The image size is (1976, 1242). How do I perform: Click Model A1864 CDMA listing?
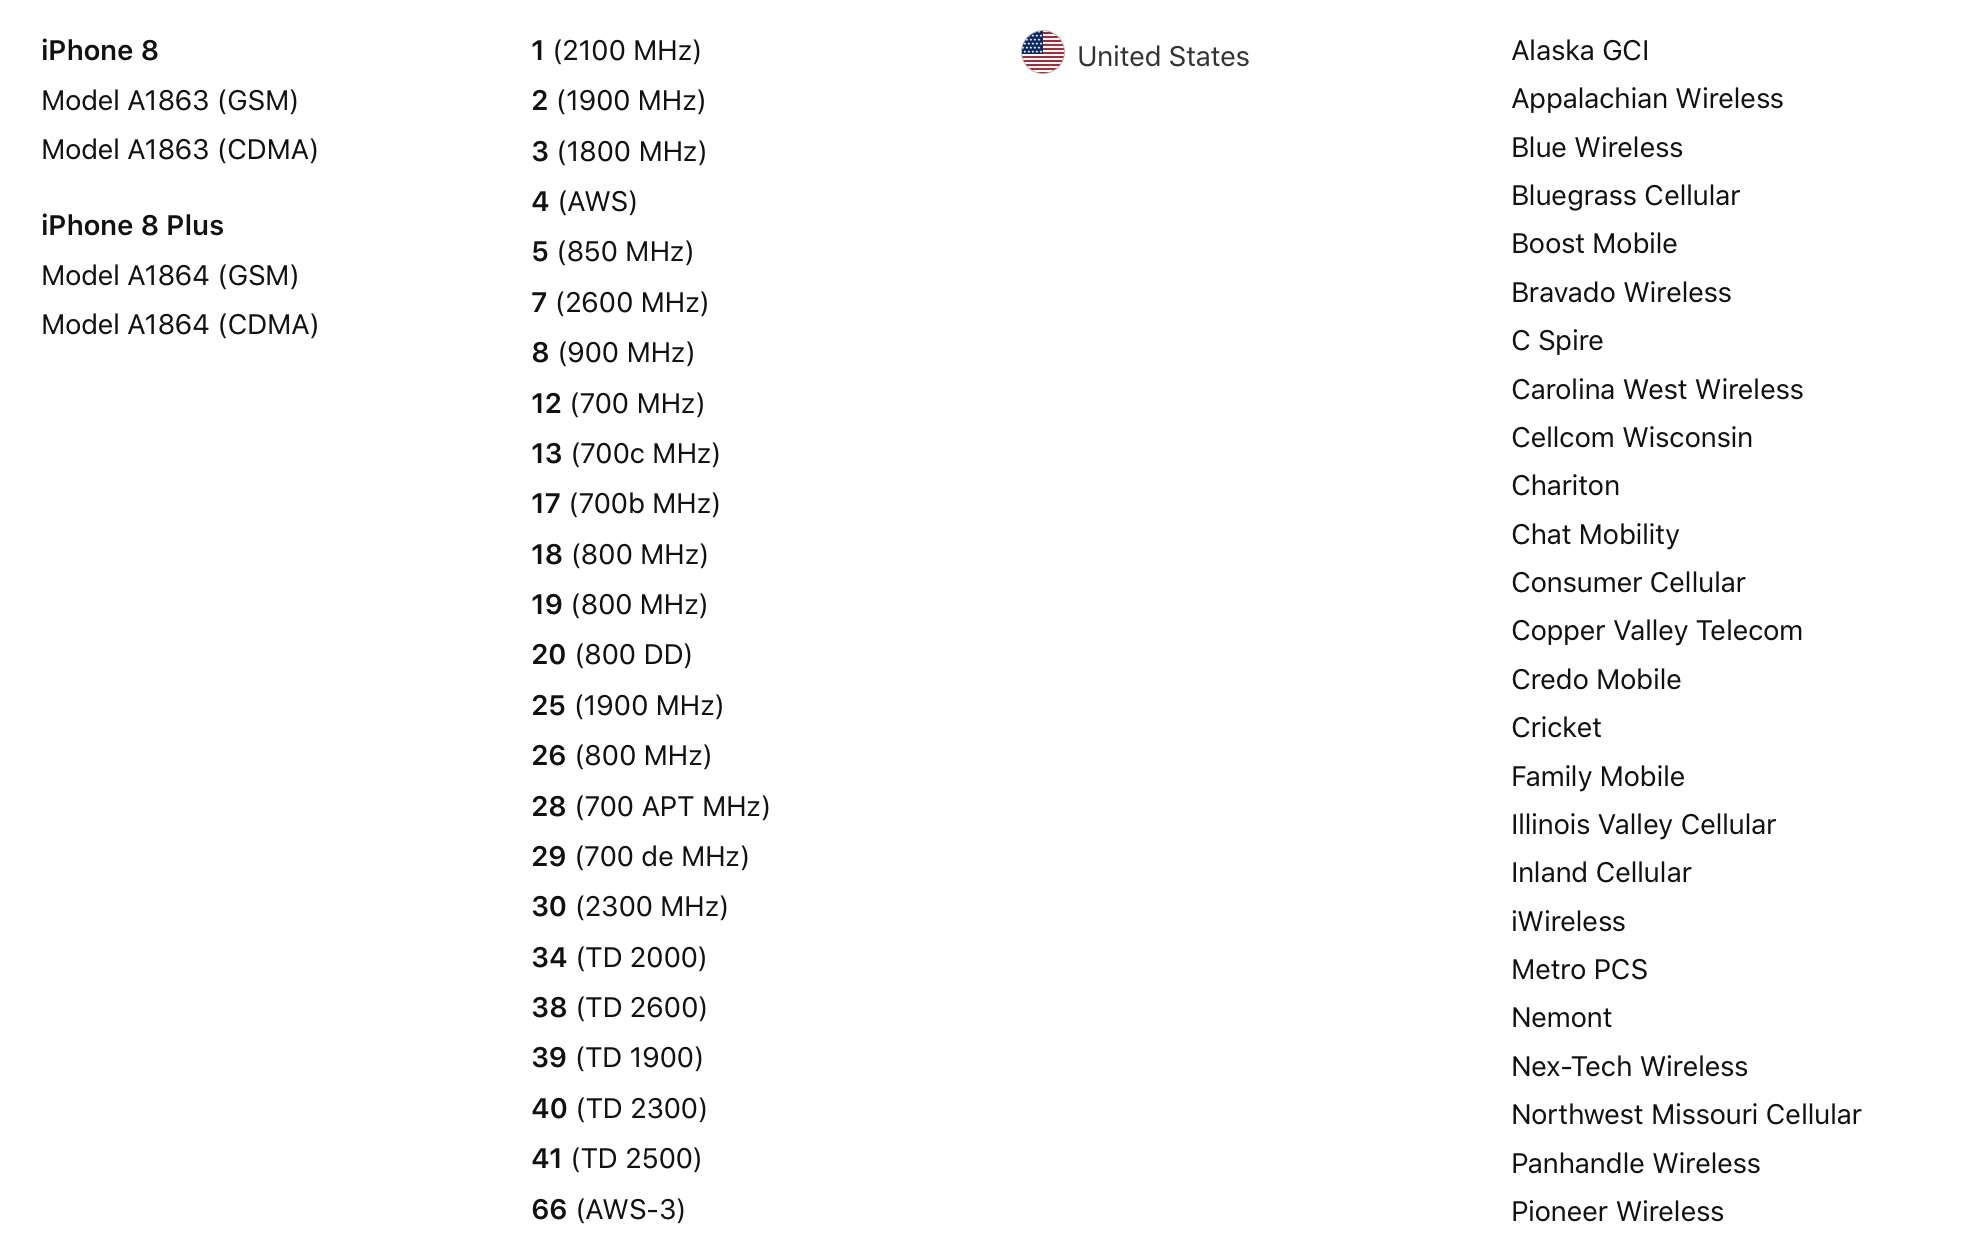point(183,322)
